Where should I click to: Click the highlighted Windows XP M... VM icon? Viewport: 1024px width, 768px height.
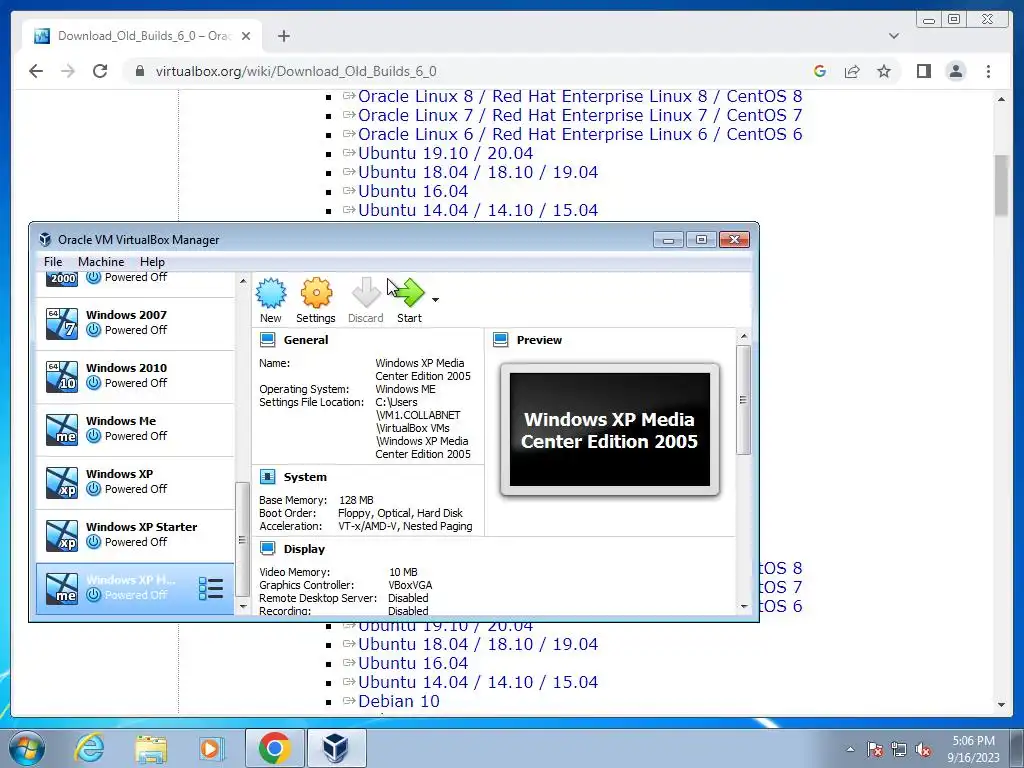point(62,588)
